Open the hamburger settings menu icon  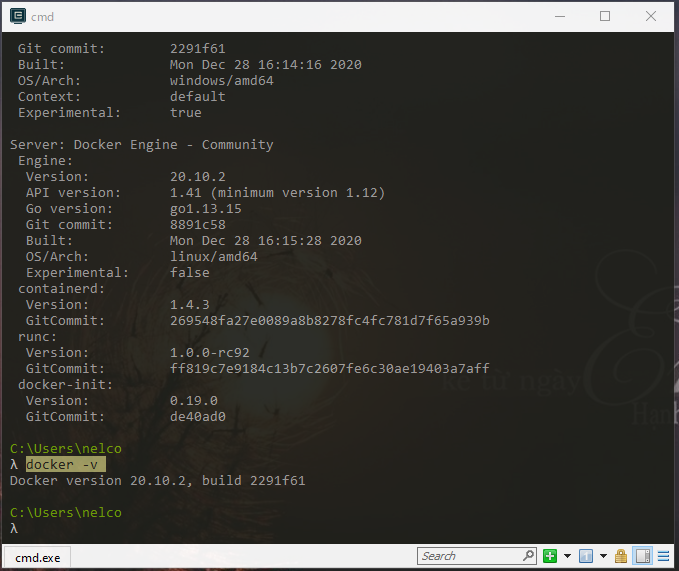click(x=663, y=556)
